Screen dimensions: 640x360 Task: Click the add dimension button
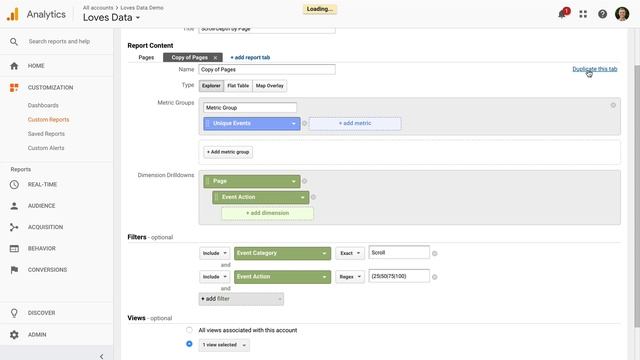point(267,213)
